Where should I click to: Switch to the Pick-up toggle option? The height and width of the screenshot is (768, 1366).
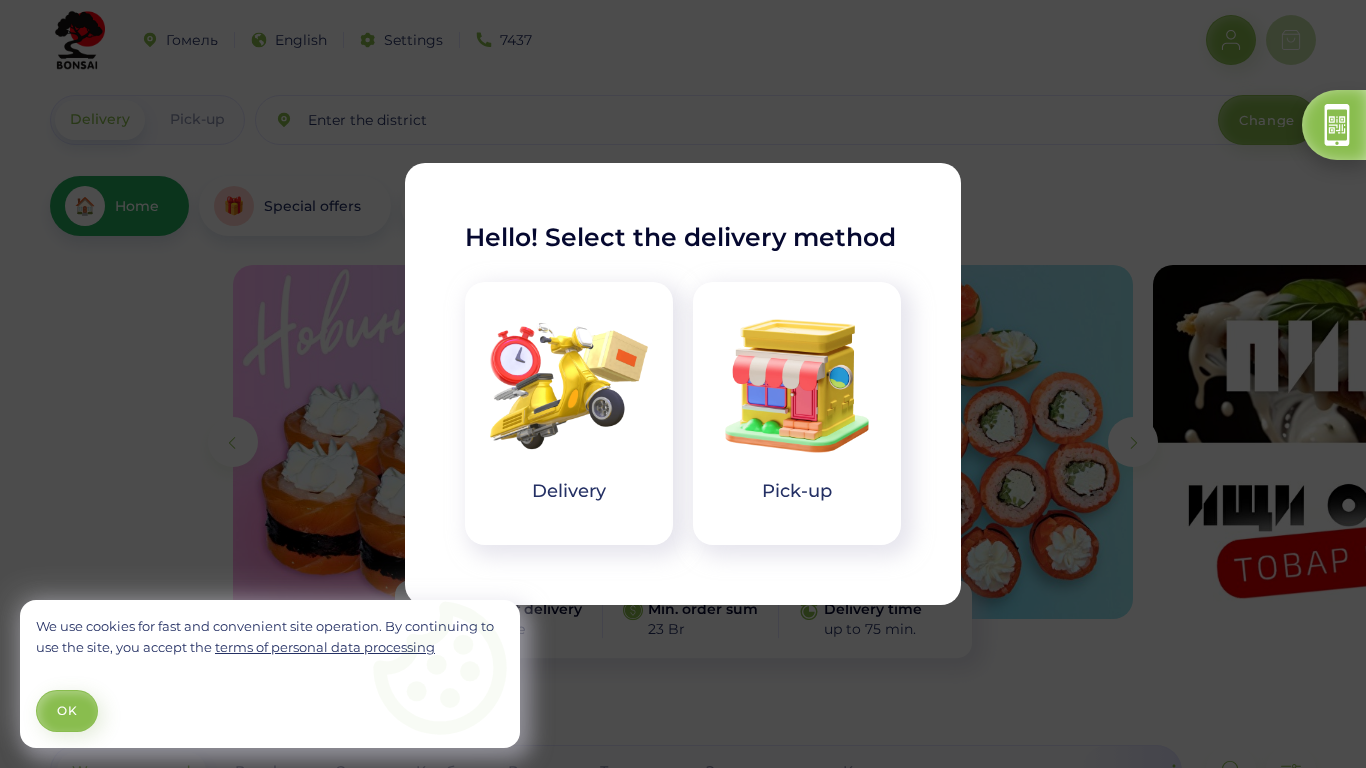click(197, 119)
